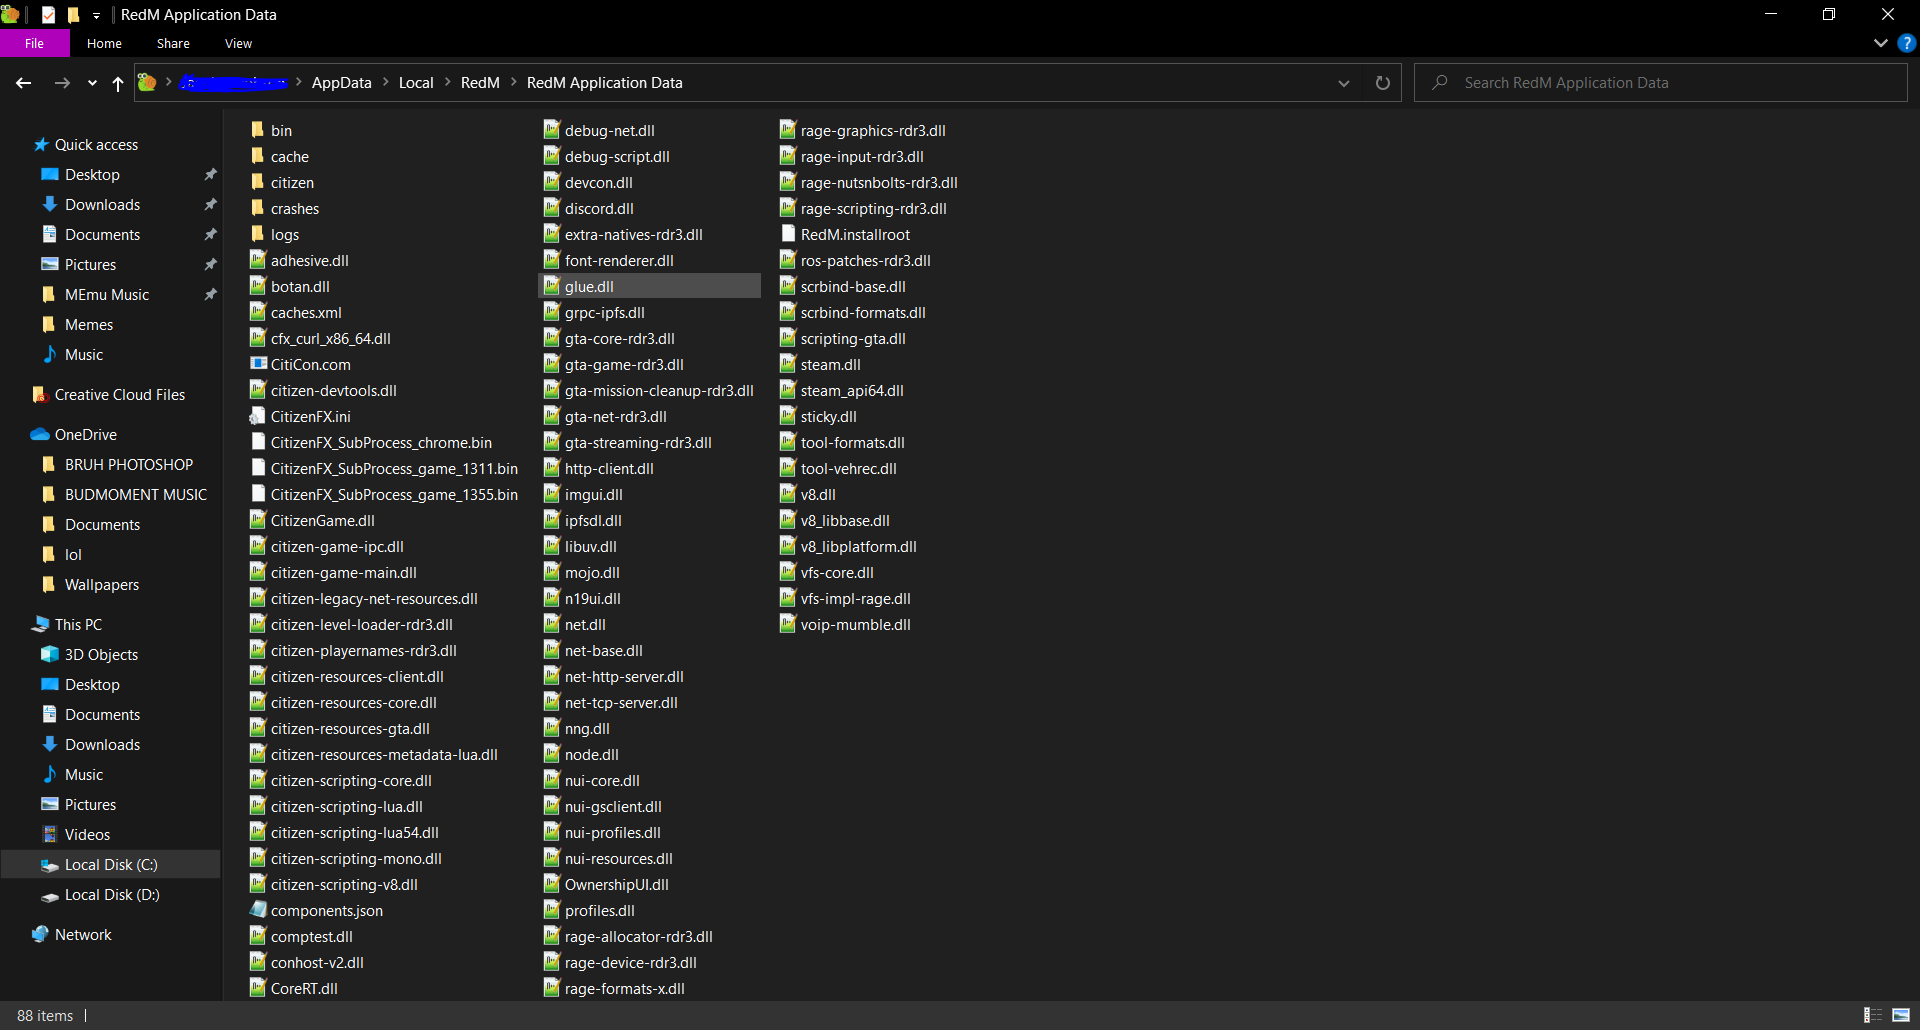The height and width of the screenshot is (1030, 1920).
Task: Switch to large thumbnails view
Action: [1902, 1015]
